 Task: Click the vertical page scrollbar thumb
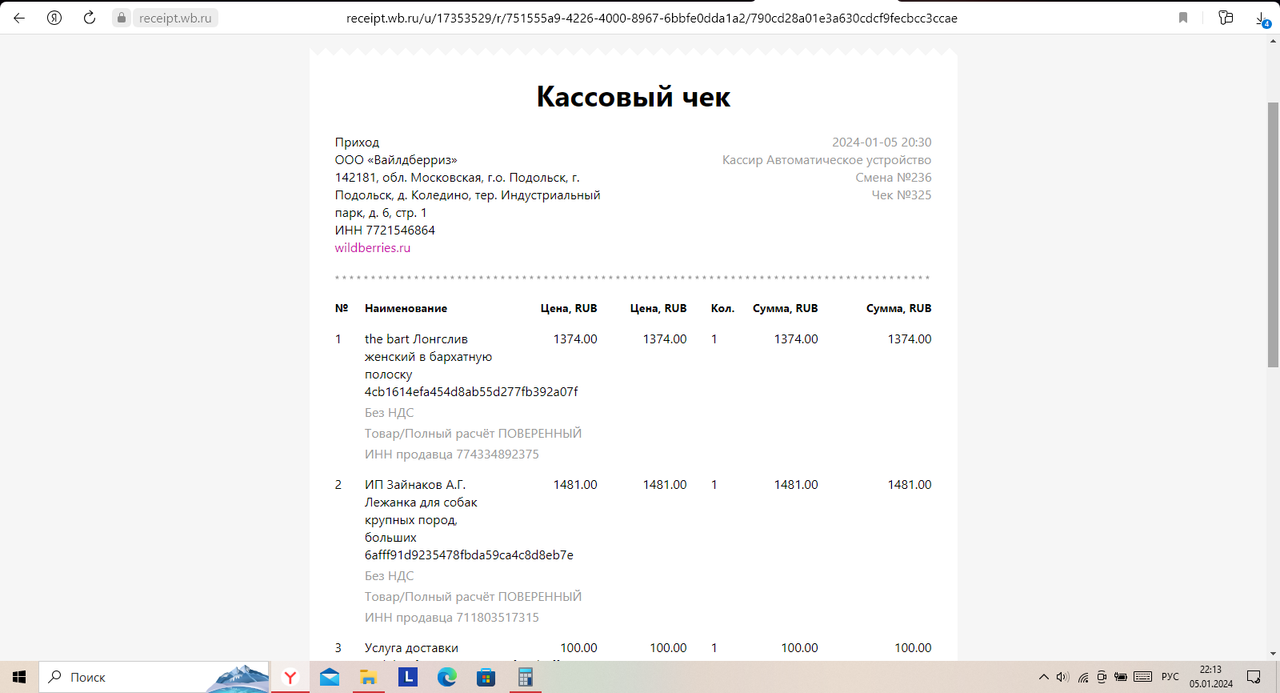pyautogui.click(x=1273, y=235)
